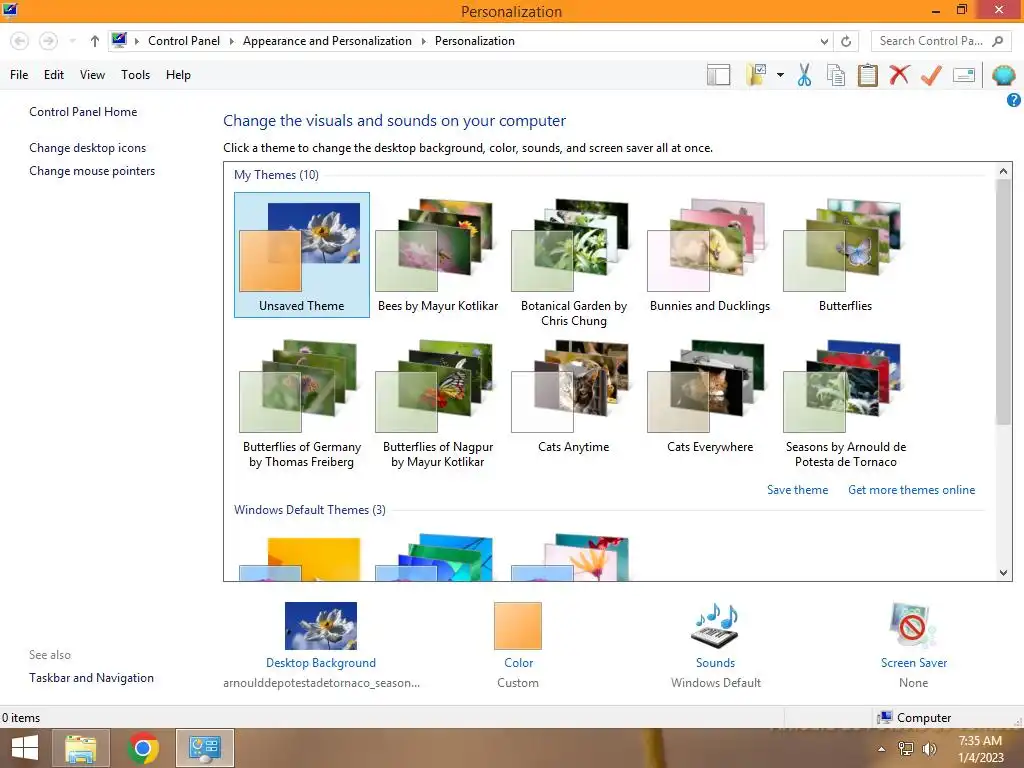This screenshot has width=1024, height=768.
Task: Click the navigation pane layout icon in the toolbar
Action: point(718,75)
